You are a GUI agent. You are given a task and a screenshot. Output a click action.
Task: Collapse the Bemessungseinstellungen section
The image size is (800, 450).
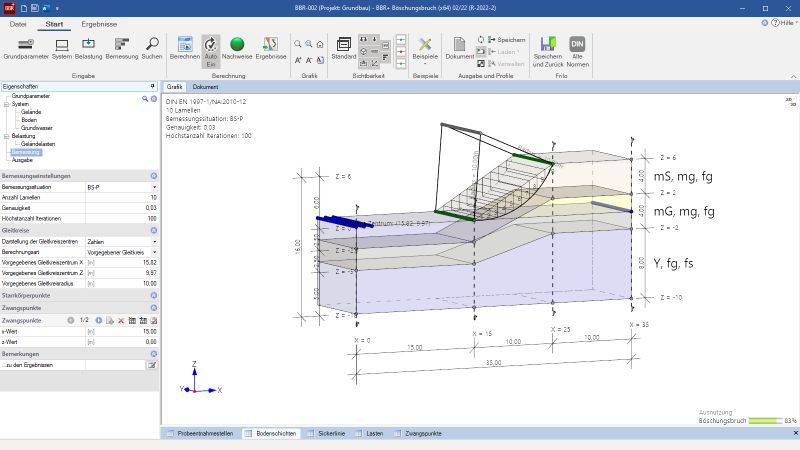click(154, 176)
